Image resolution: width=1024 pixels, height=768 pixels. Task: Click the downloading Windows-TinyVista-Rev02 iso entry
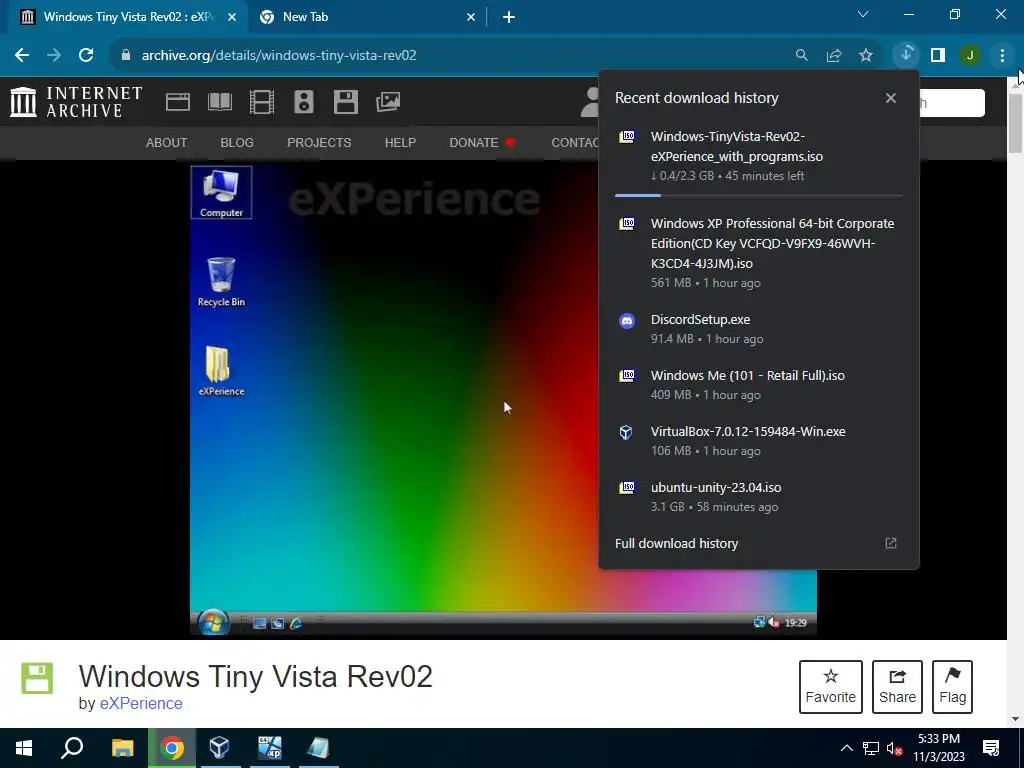click(759, 156)
